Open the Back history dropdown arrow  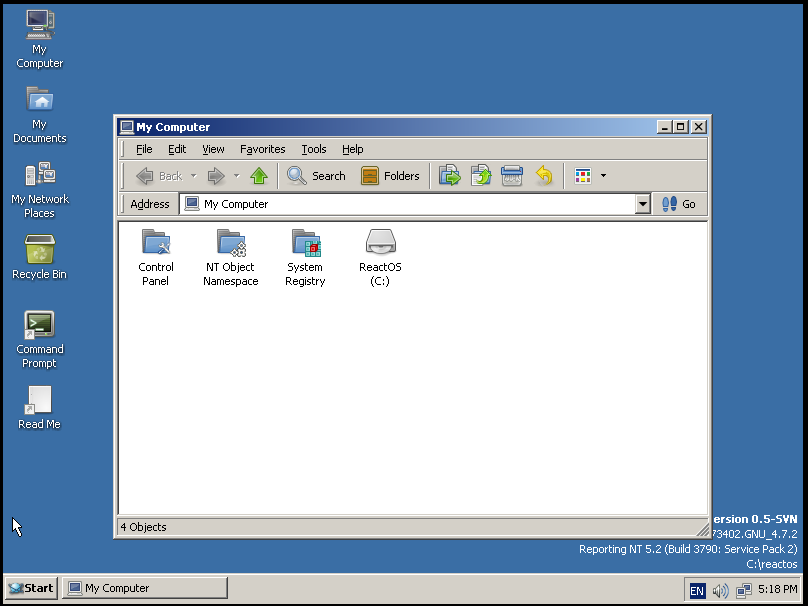point(194,176)
